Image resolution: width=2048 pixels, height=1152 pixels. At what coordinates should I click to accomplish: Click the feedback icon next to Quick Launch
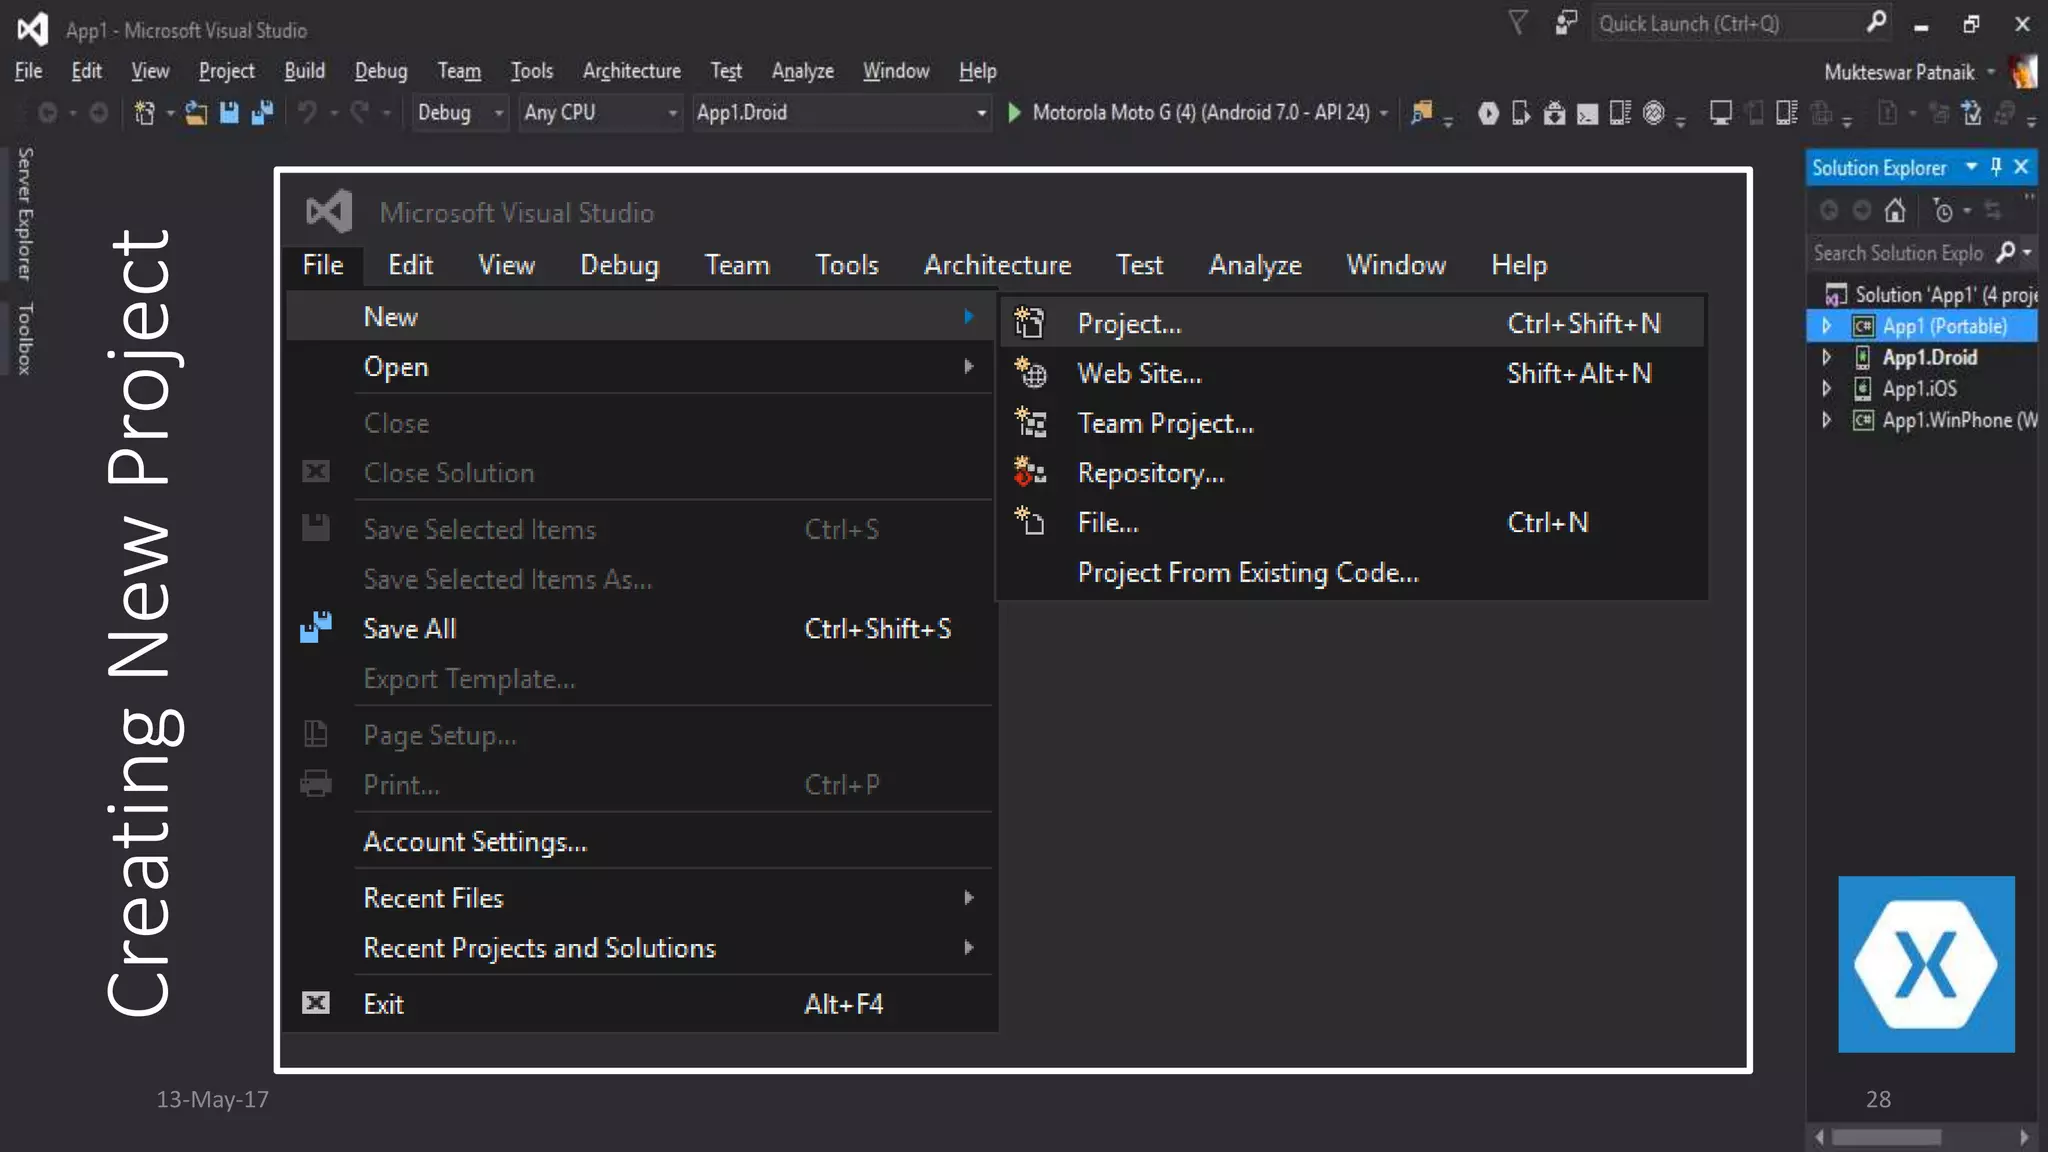tap(1566, 23)
